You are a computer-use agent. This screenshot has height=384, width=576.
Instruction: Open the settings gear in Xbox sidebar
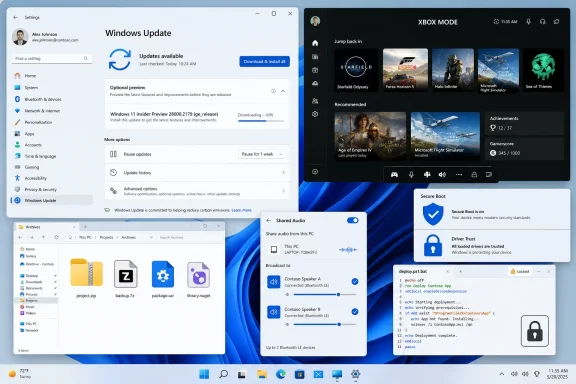pos(315,114)
